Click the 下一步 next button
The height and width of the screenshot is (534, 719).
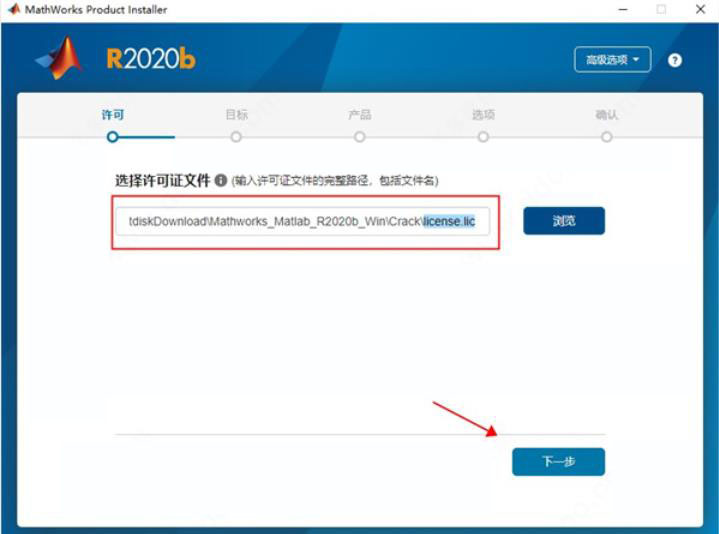tap(559, 462)
